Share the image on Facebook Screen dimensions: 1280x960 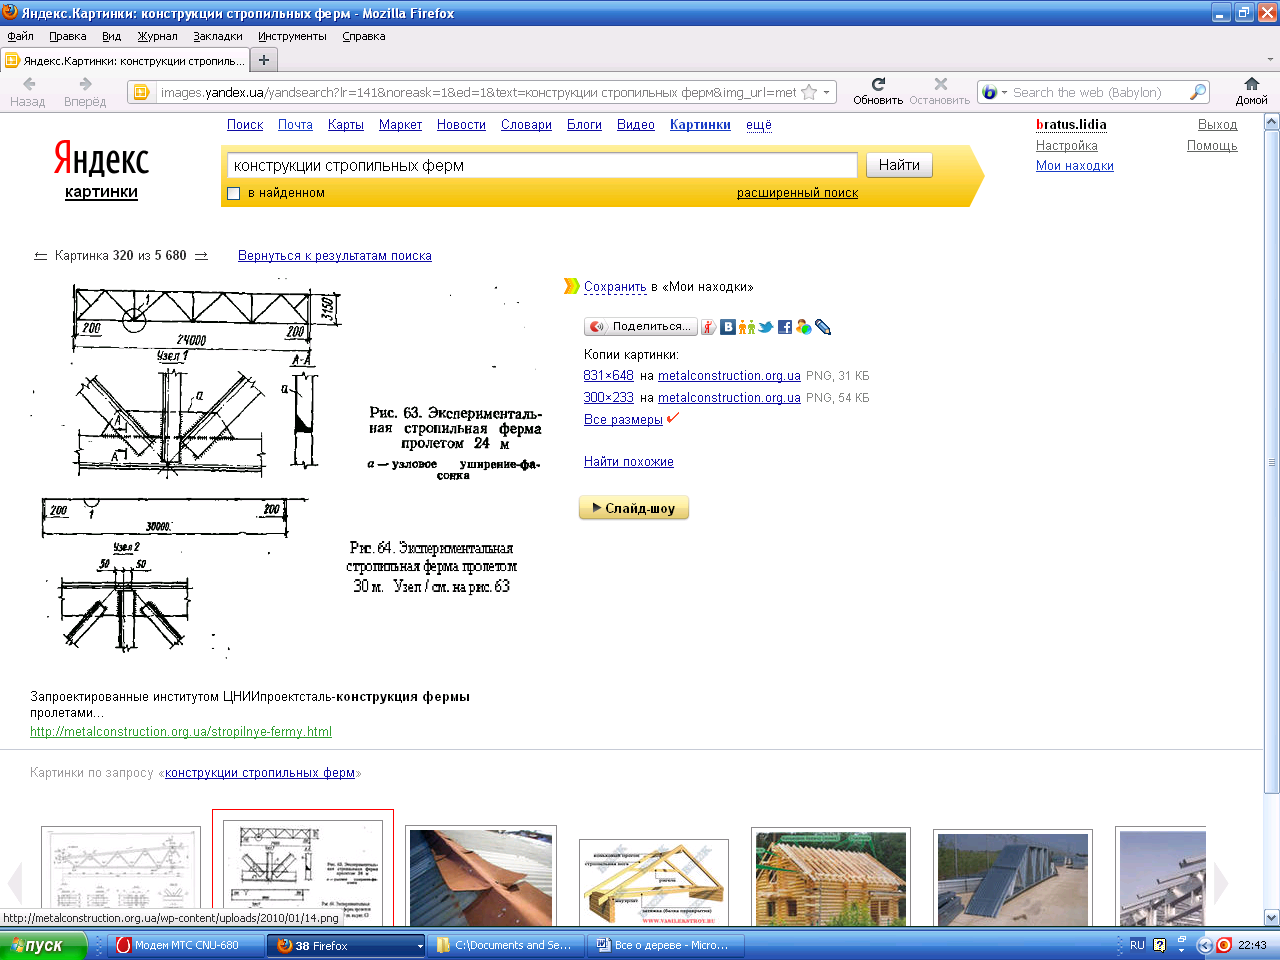(785, 327)
